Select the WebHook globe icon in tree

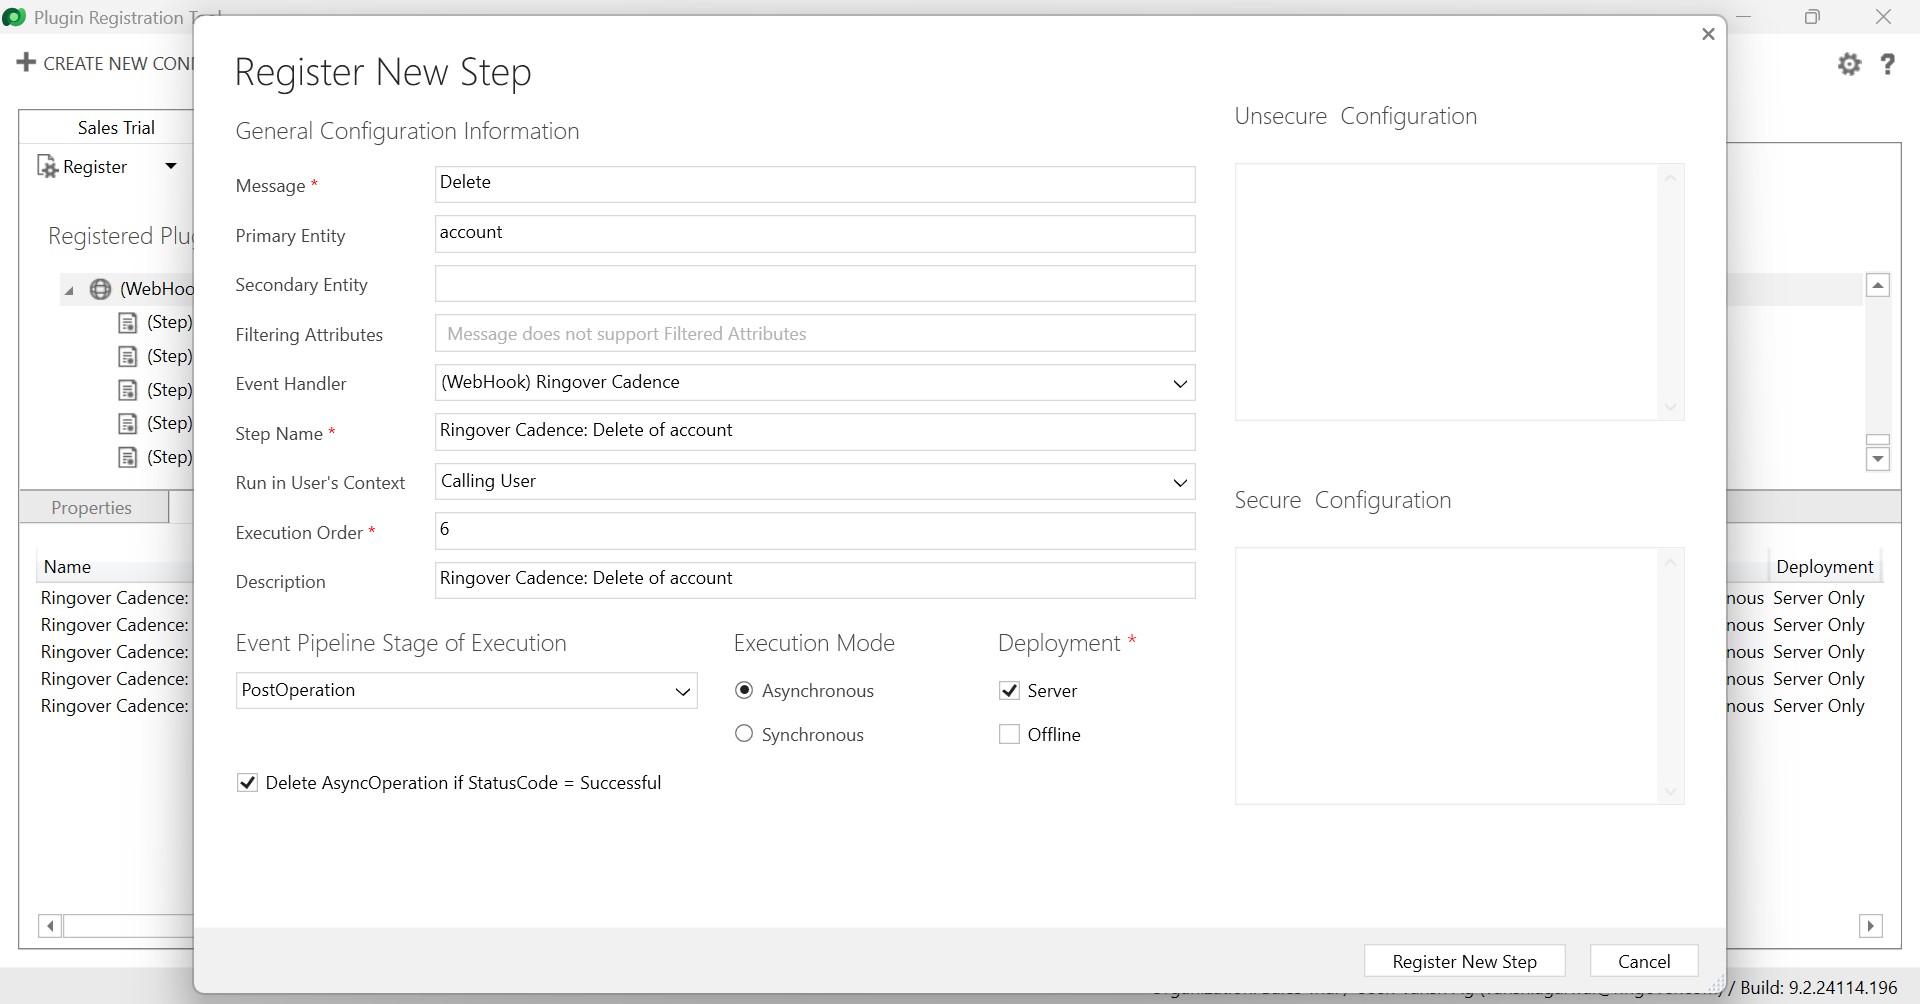click(x=100, y=289)
